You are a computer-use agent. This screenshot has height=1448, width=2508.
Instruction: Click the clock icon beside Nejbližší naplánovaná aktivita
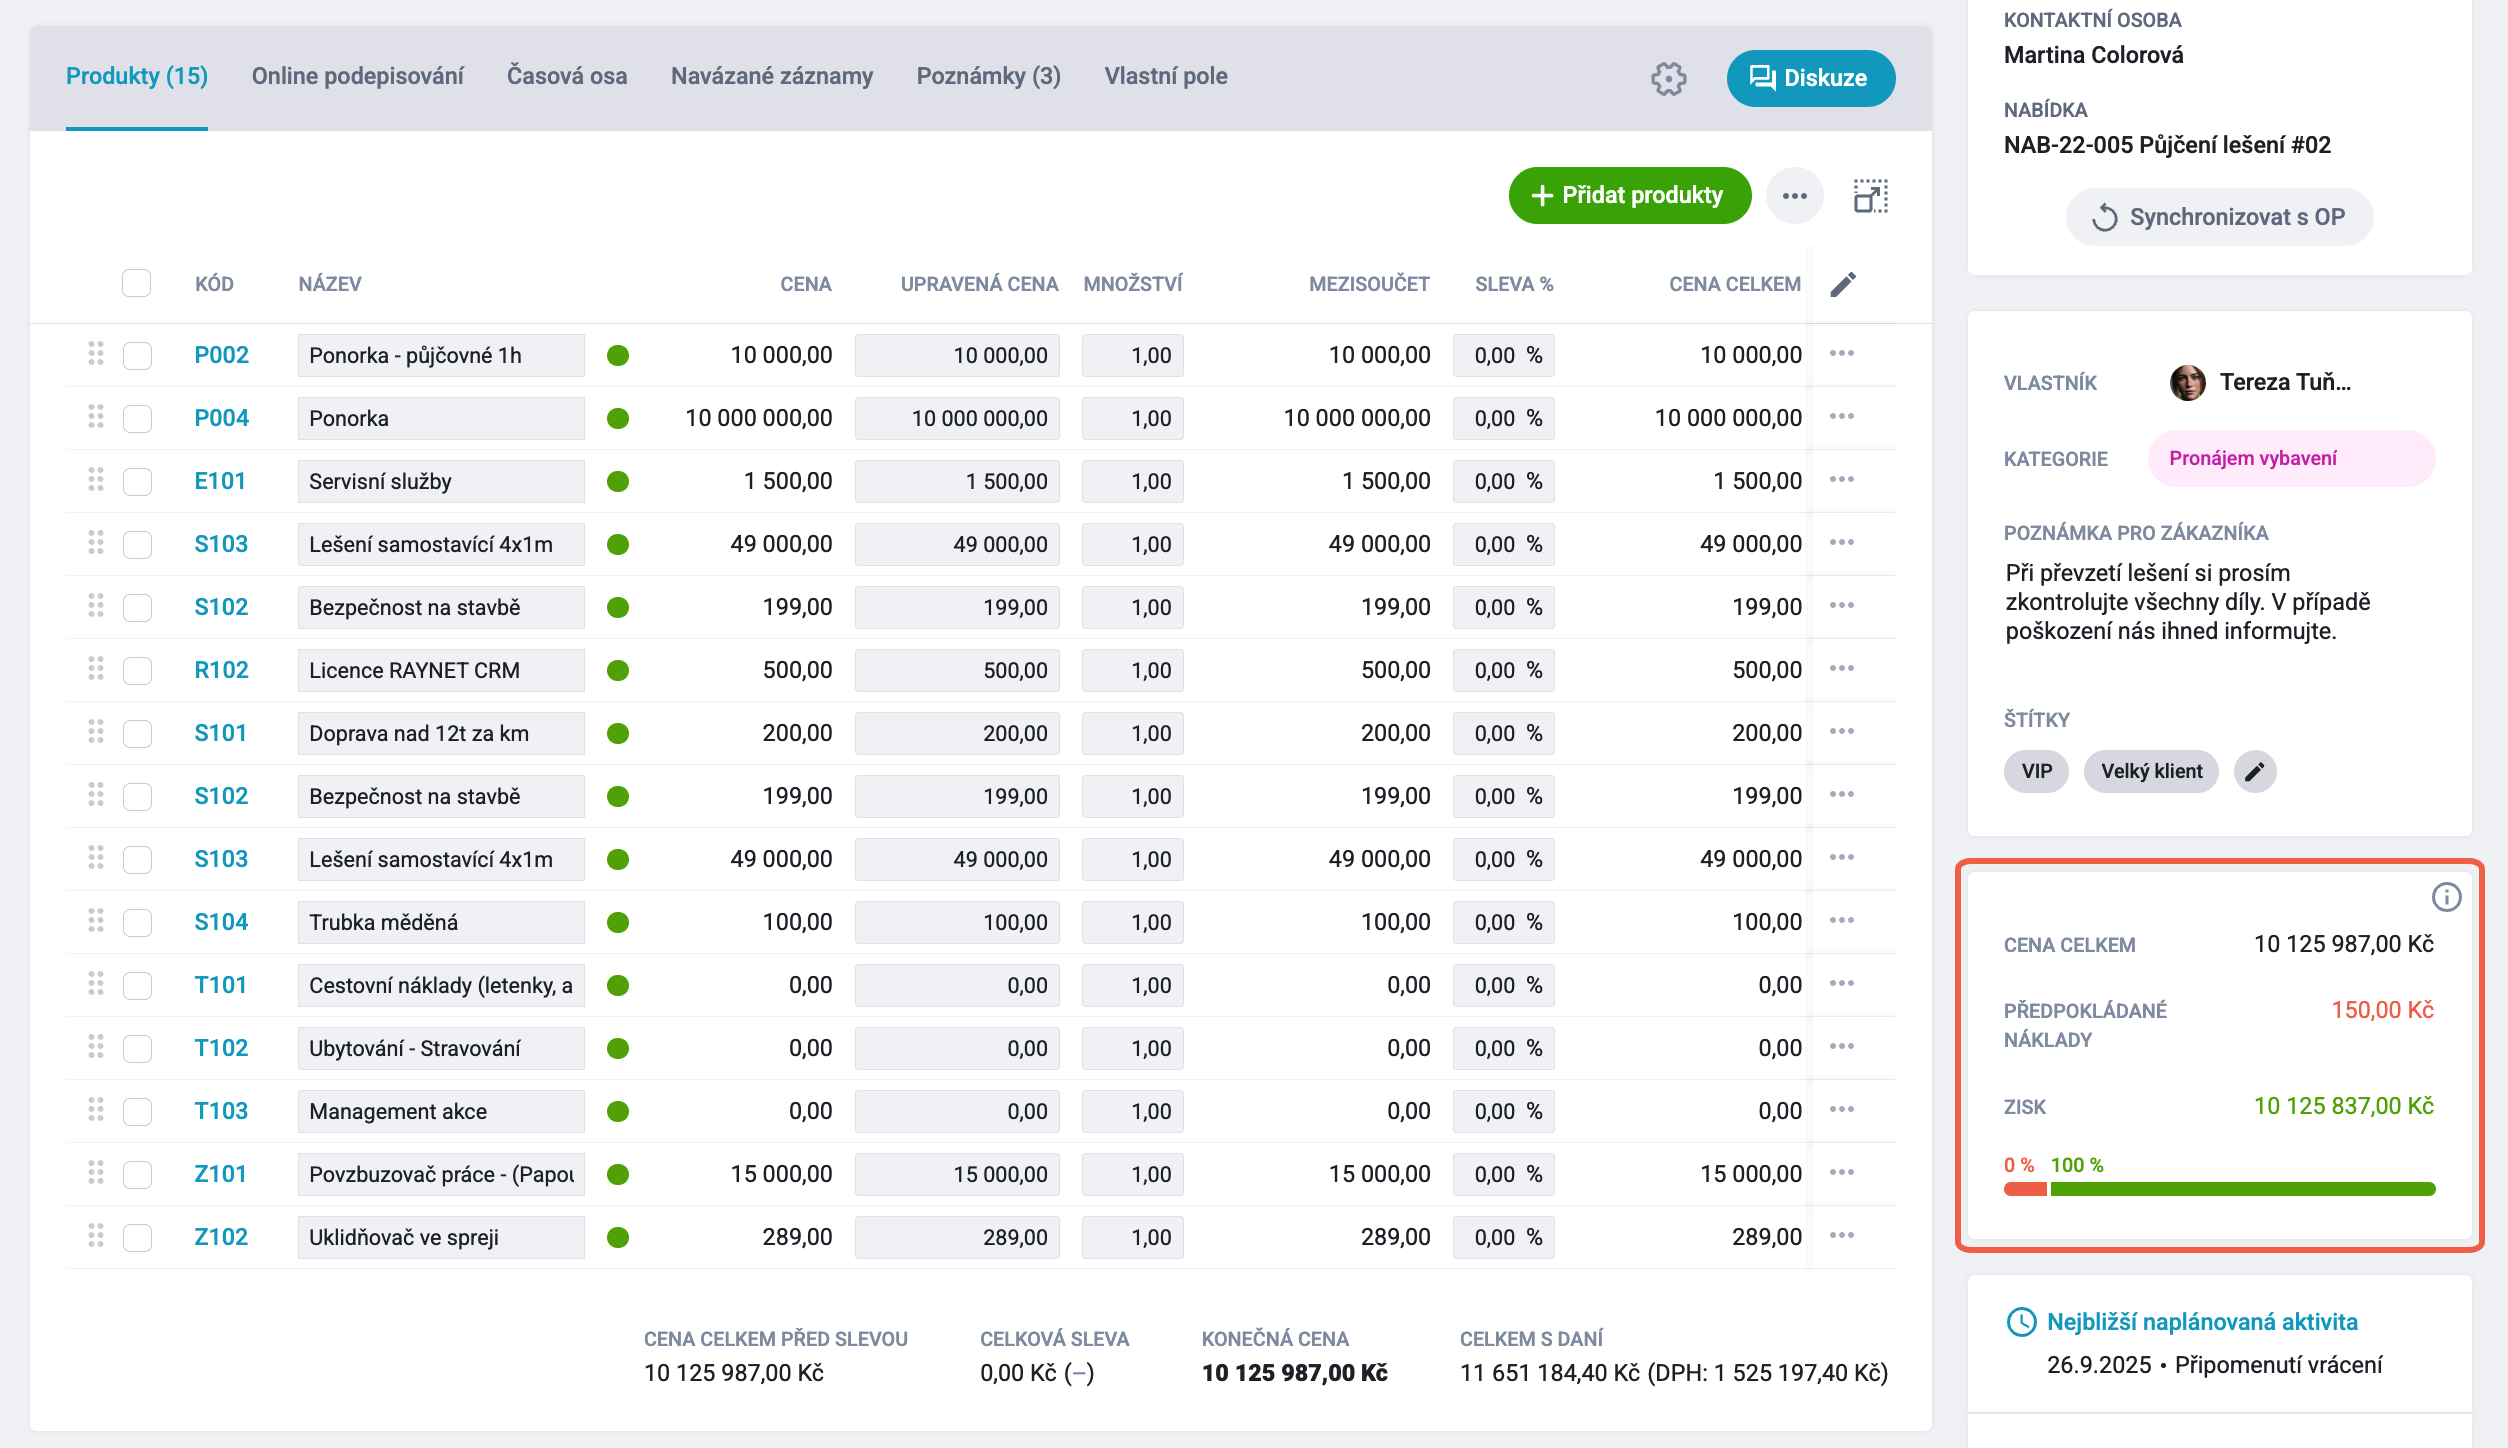click(x=2021, y=1322)
